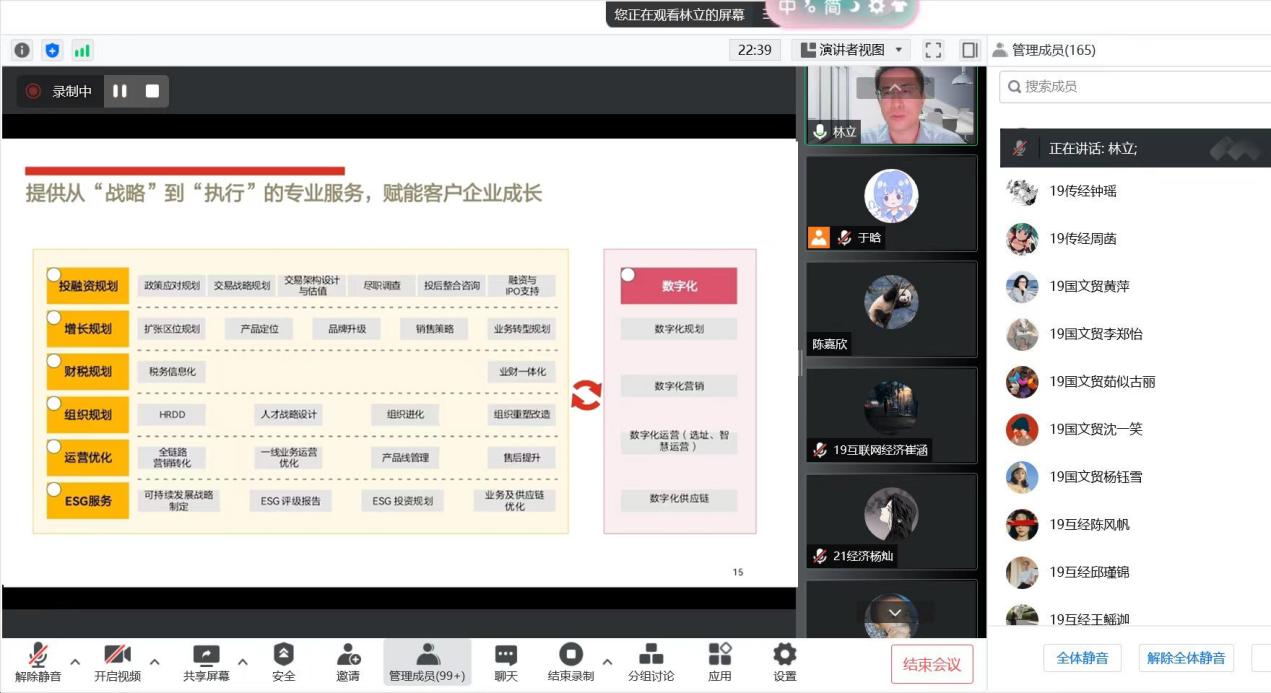This screenshot has width=1271, height=693.
Task: Expand arrow next to 结束录制
Action: coord(607,661)
